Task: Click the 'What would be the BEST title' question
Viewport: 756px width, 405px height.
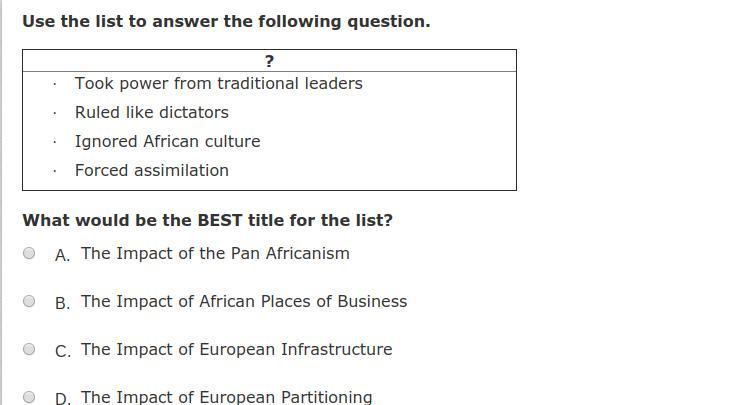Action: pyautogui.click(x=207, y=220)
